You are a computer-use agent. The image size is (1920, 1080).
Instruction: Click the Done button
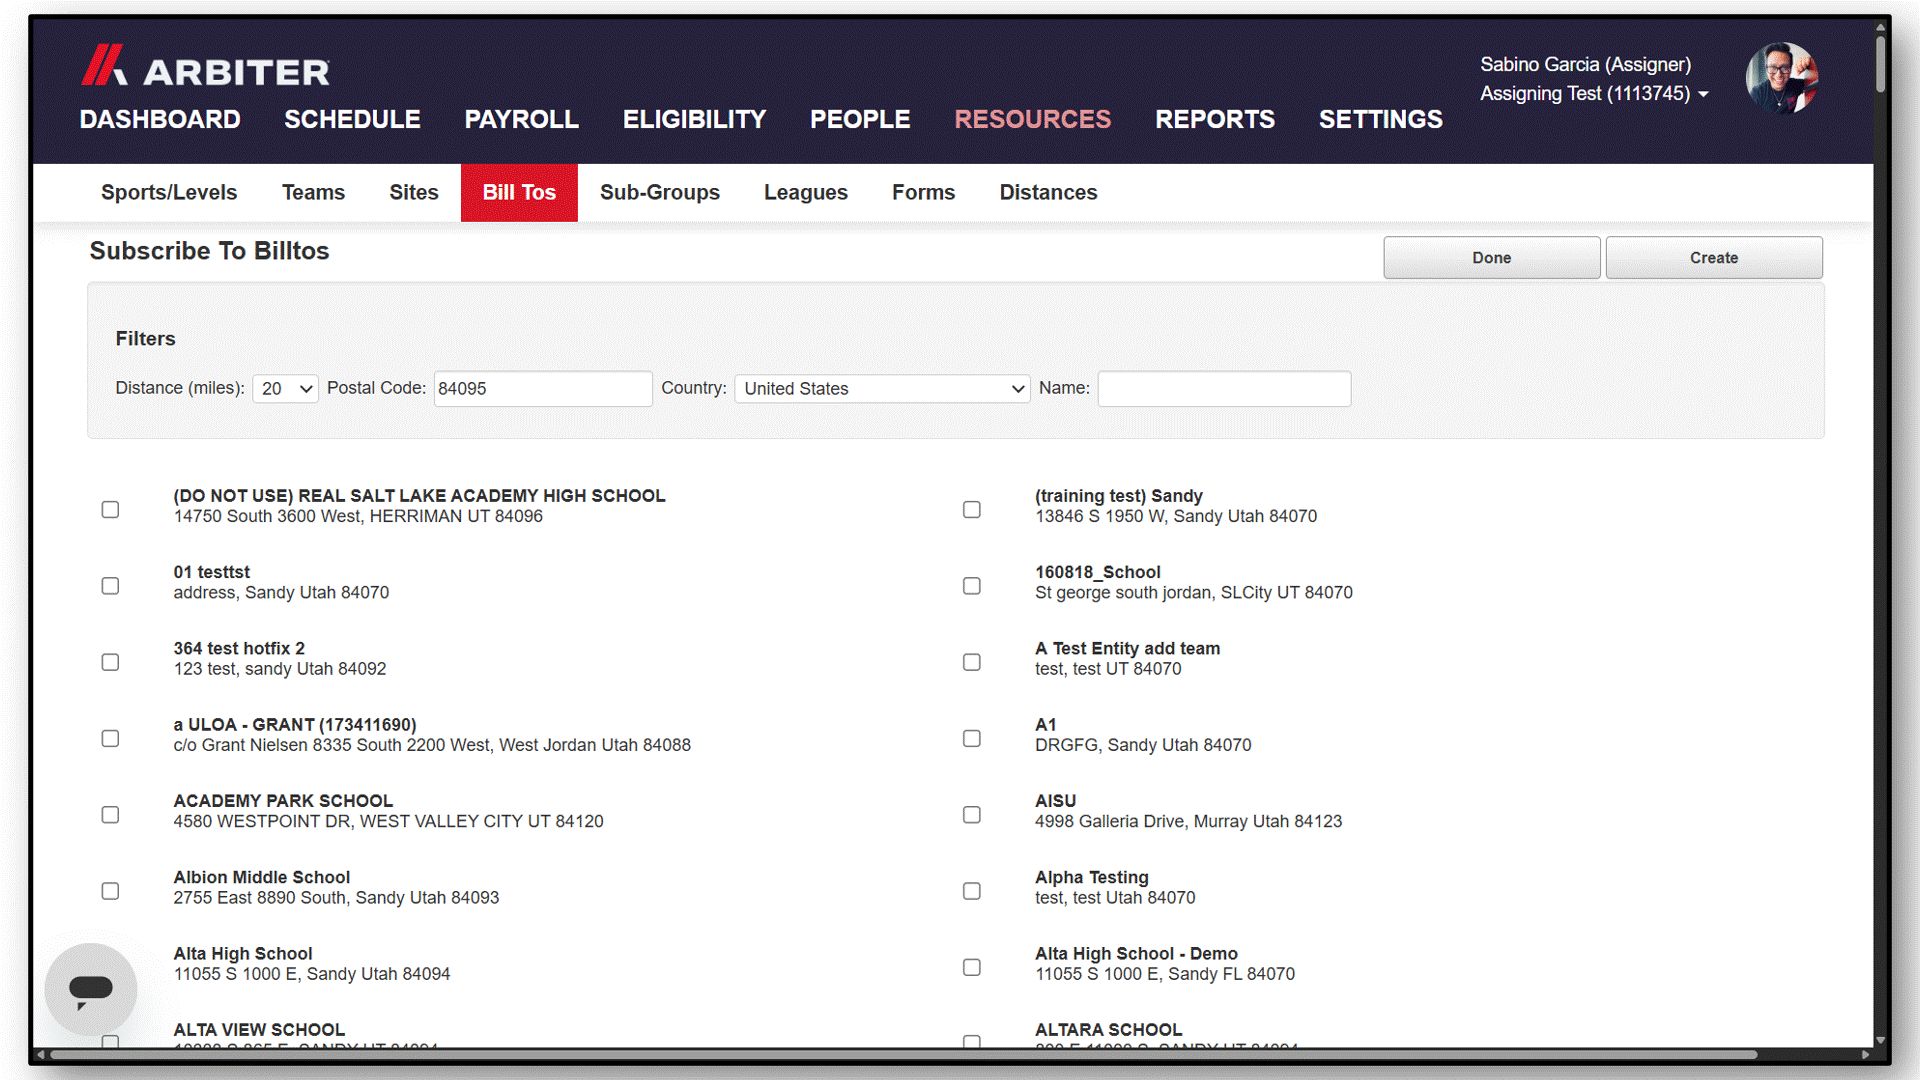[1491, 257]
